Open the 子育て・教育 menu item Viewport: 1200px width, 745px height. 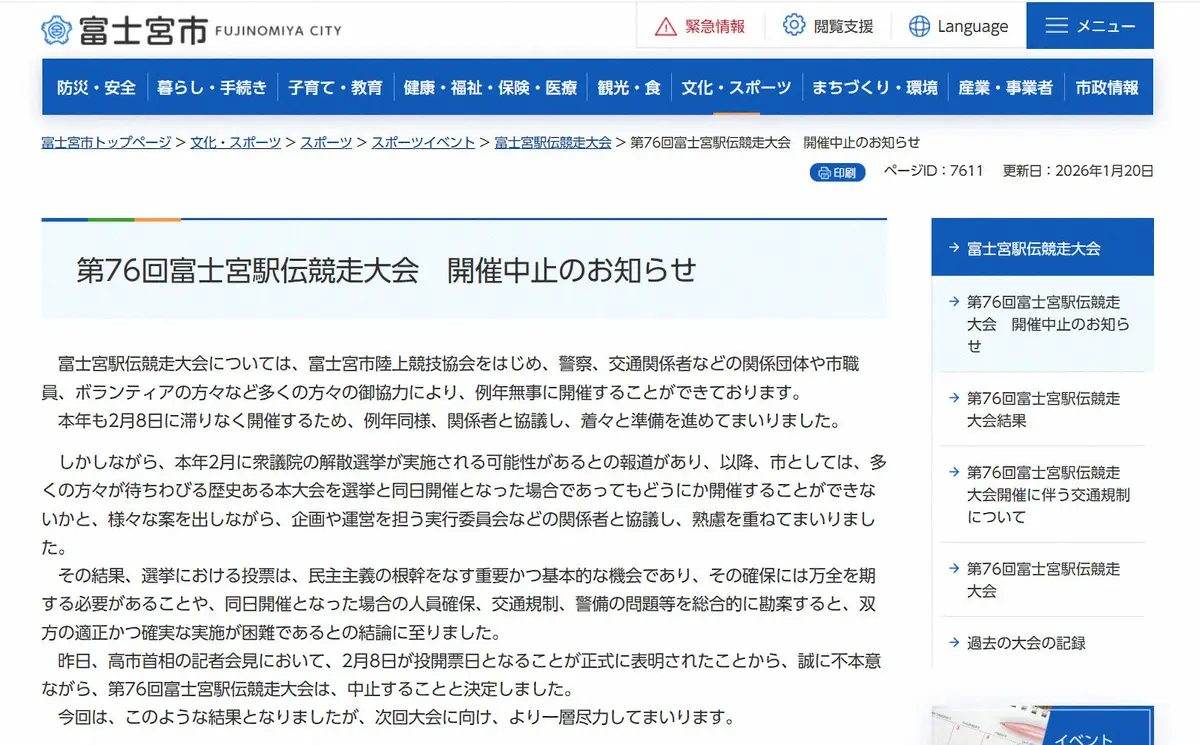(x=335, y=88)
